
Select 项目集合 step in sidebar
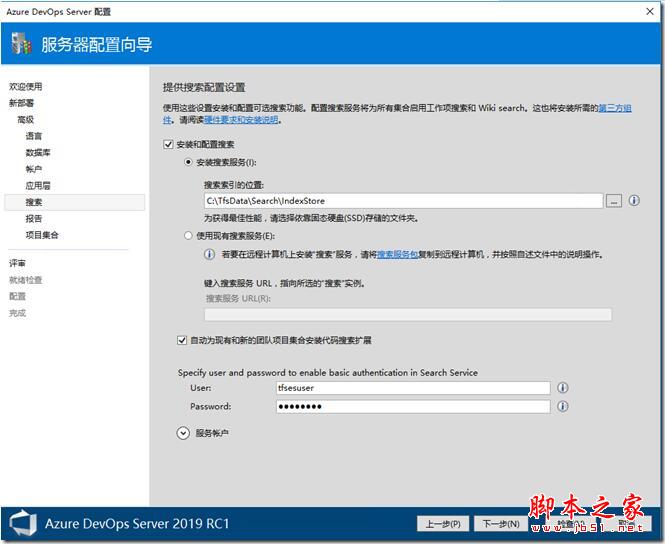42,235
